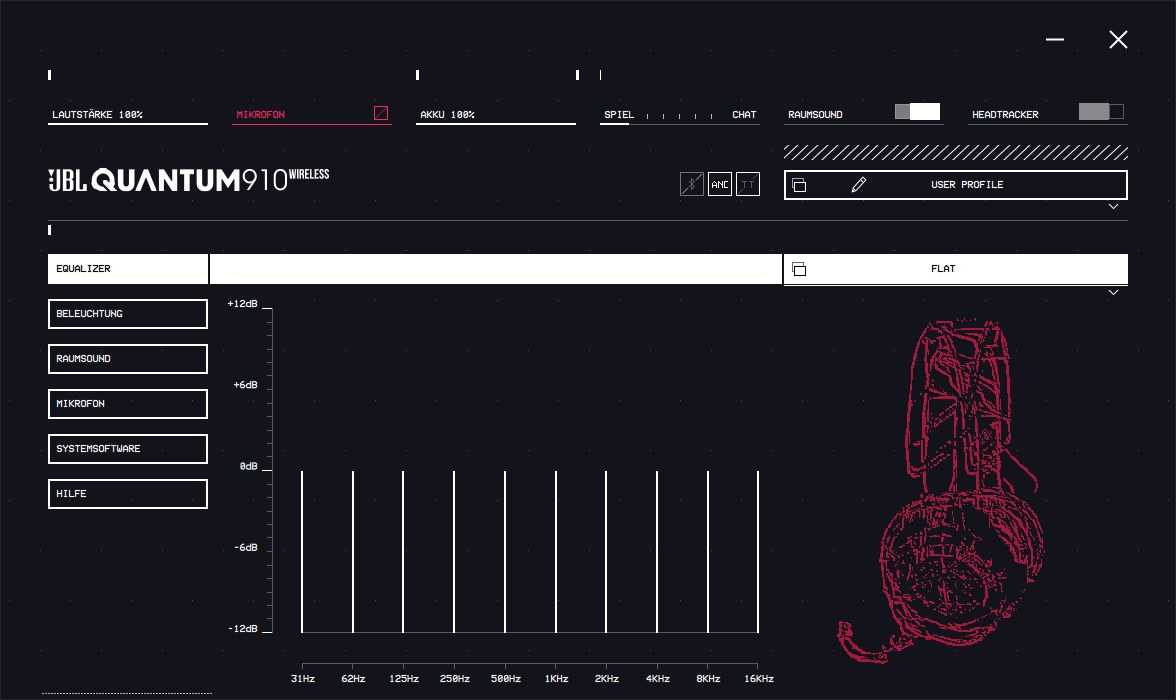Screen dimensions: 1176x700
Task: Click the JBL Quantum 910 logo
Action: tap(189, 179)
